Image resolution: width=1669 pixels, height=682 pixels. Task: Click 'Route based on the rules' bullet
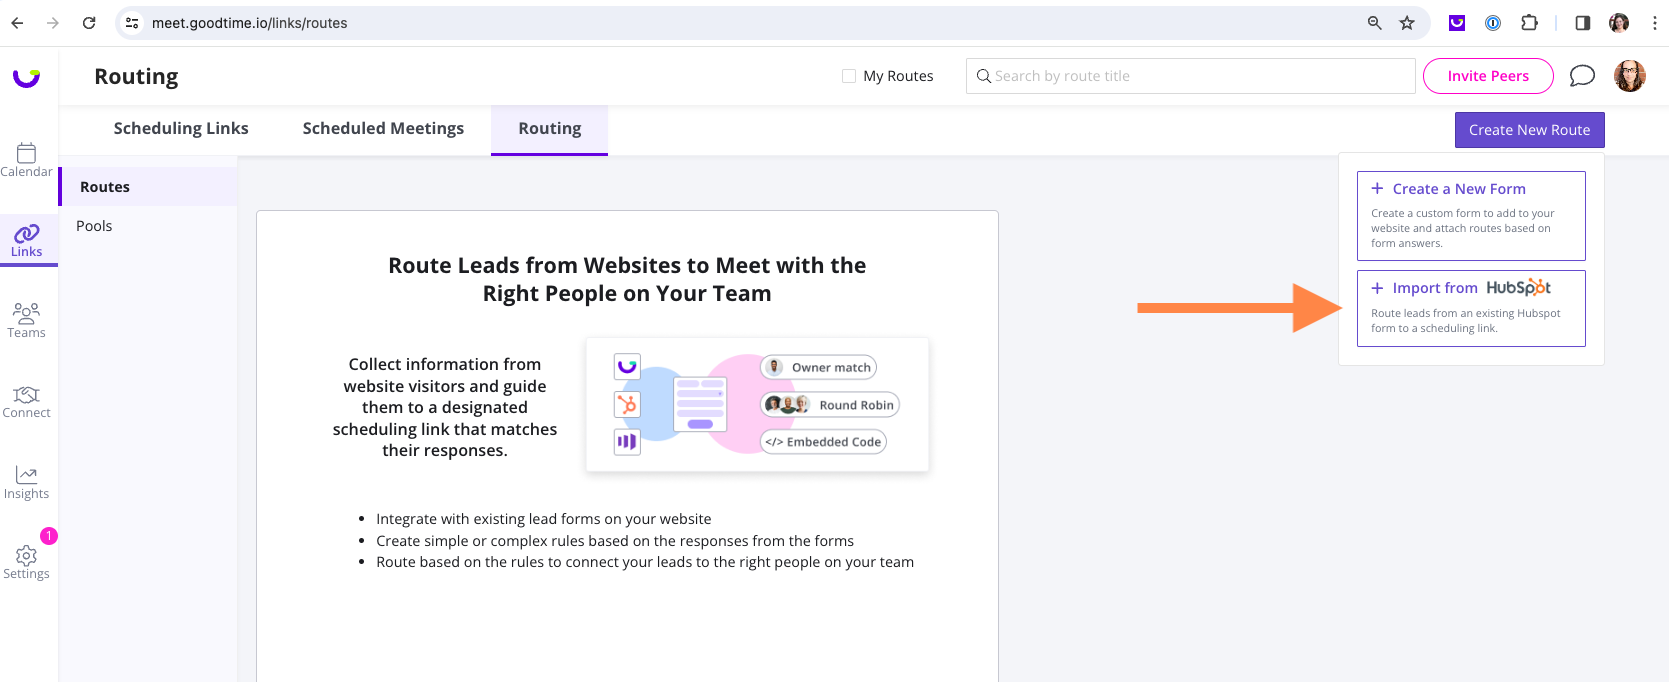(x=645, y=562)
